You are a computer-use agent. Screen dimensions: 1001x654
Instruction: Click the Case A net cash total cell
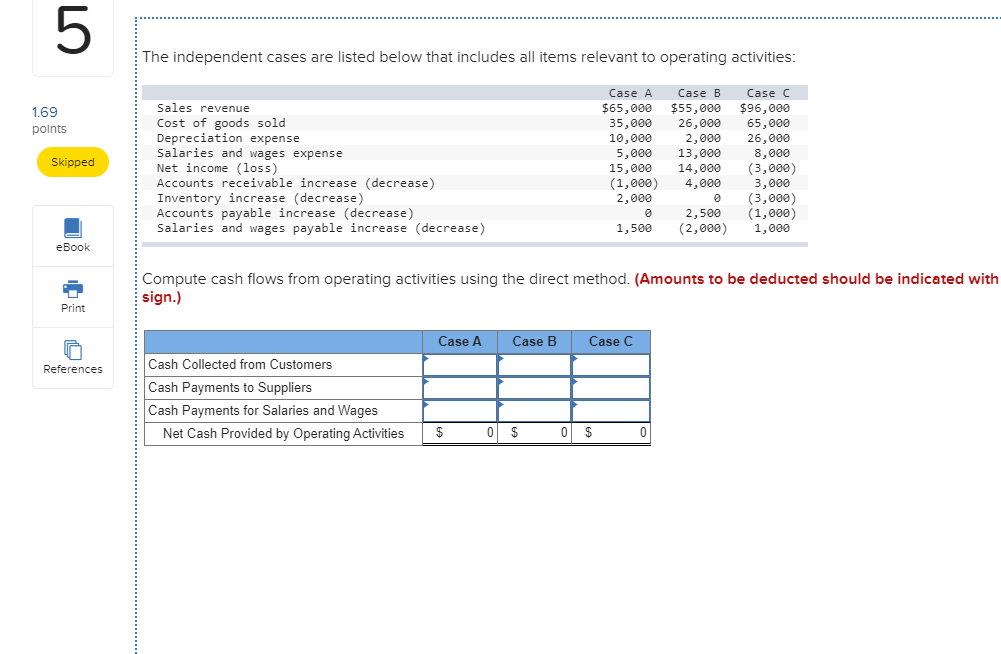click(460, 433)
